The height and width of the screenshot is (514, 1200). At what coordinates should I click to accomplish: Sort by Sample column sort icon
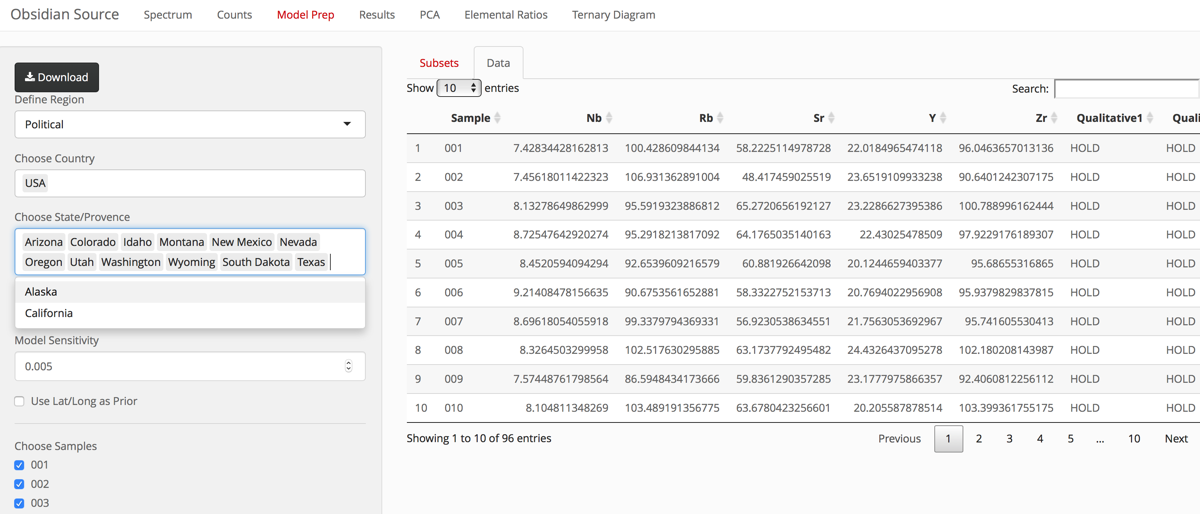tap(498, 118)
